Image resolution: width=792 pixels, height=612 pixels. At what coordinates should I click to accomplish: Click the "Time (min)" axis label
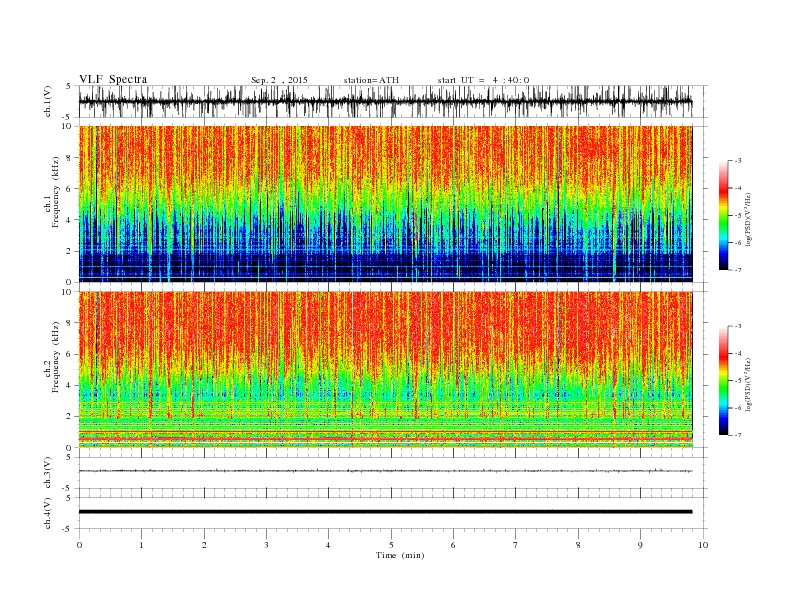click(400, 555)
